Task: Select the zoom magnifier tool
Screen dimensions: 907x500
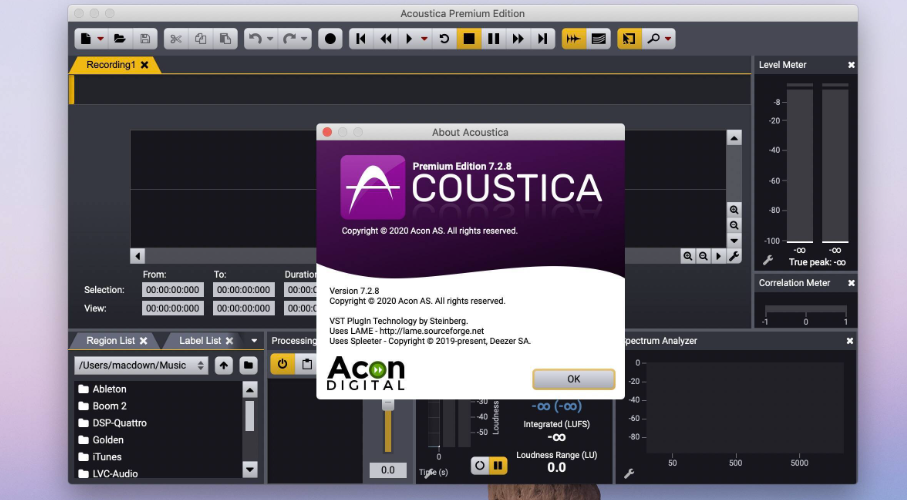Action: click(x=653, y=39)
